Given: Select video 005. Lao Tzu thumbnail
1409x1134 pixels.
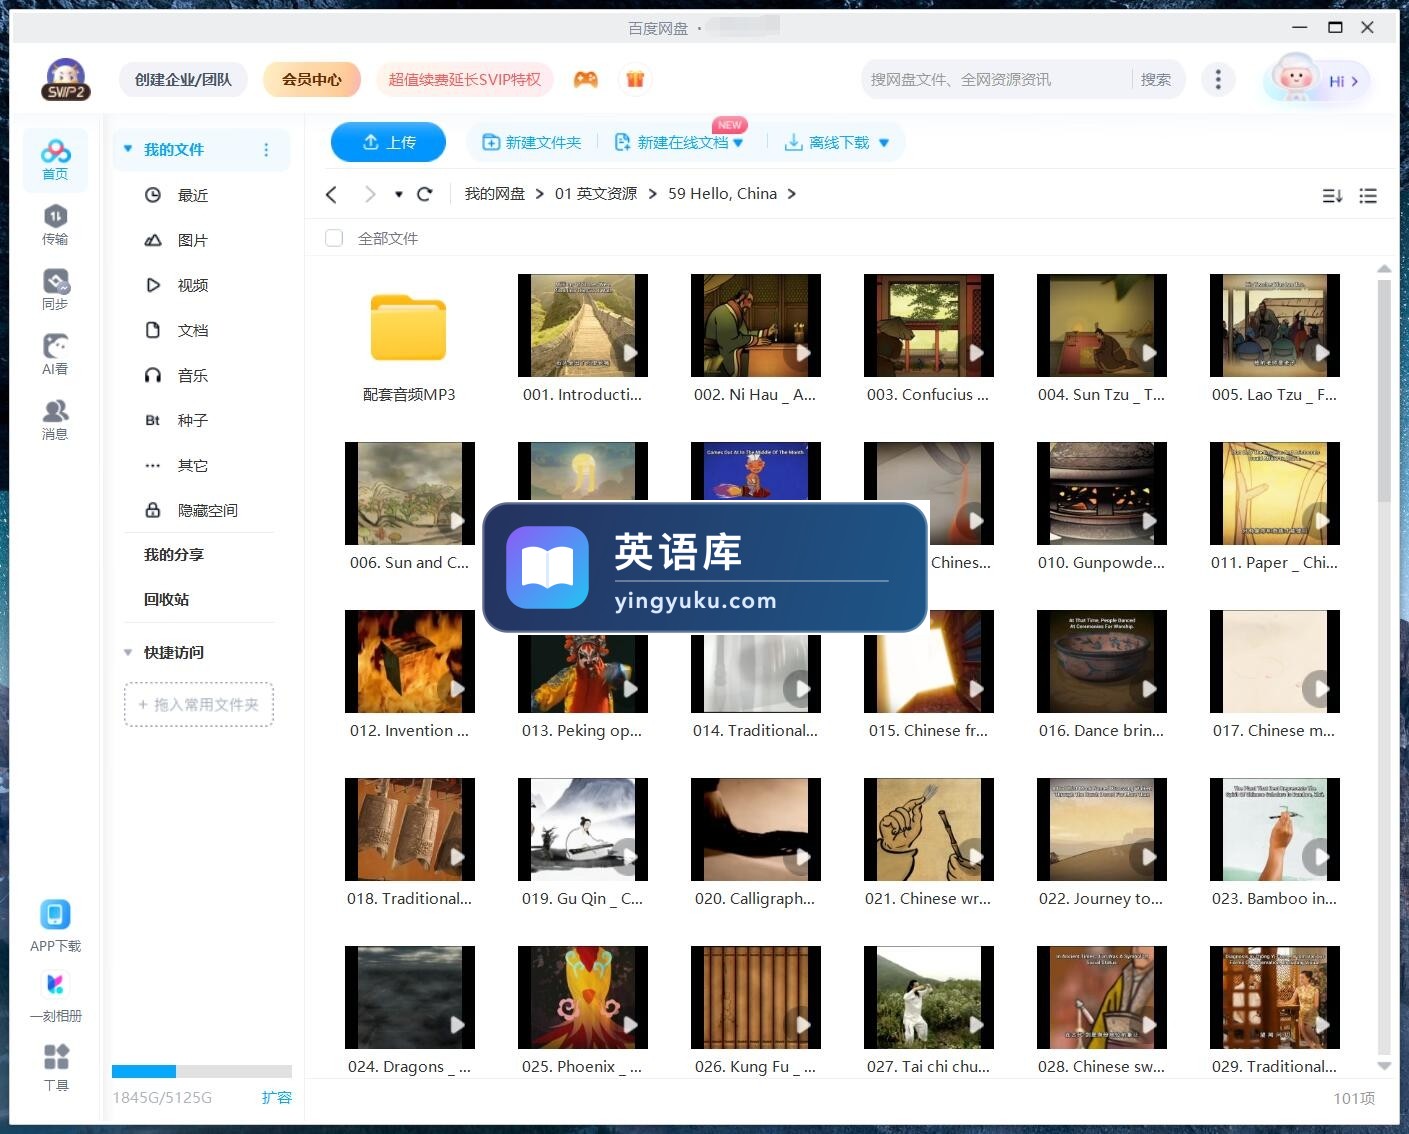Looking at the screenshot, I should 1275,325.
